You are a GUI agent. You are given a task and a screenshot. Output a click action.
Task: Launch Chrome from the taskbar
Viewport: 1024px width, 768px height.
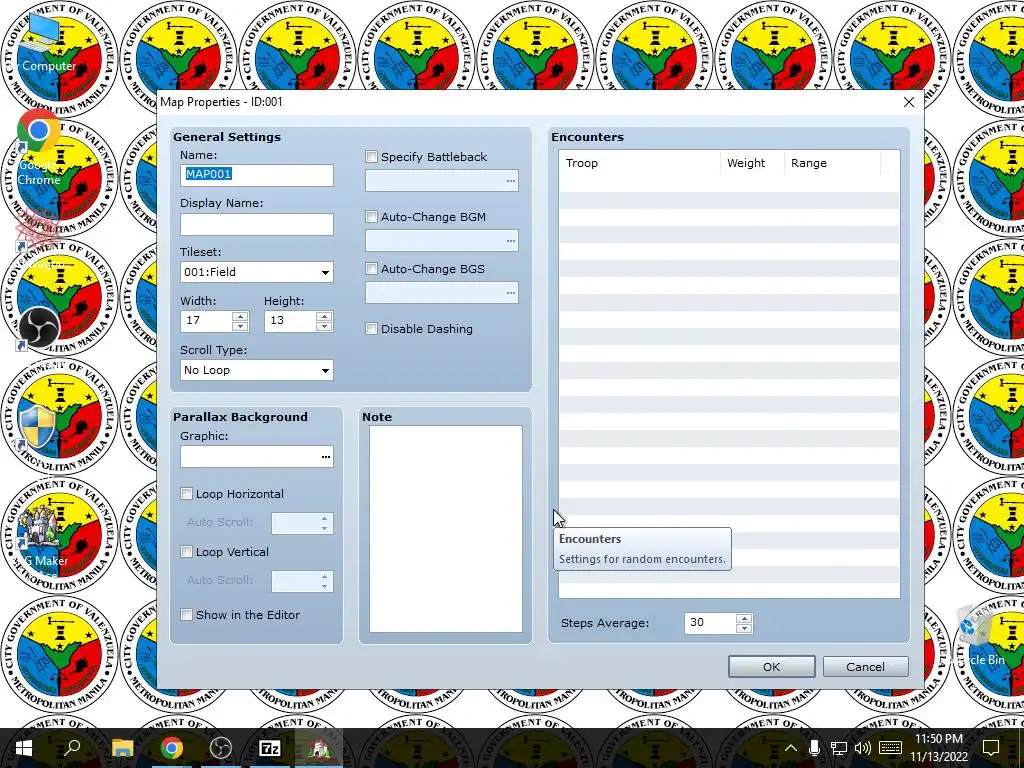172,748
